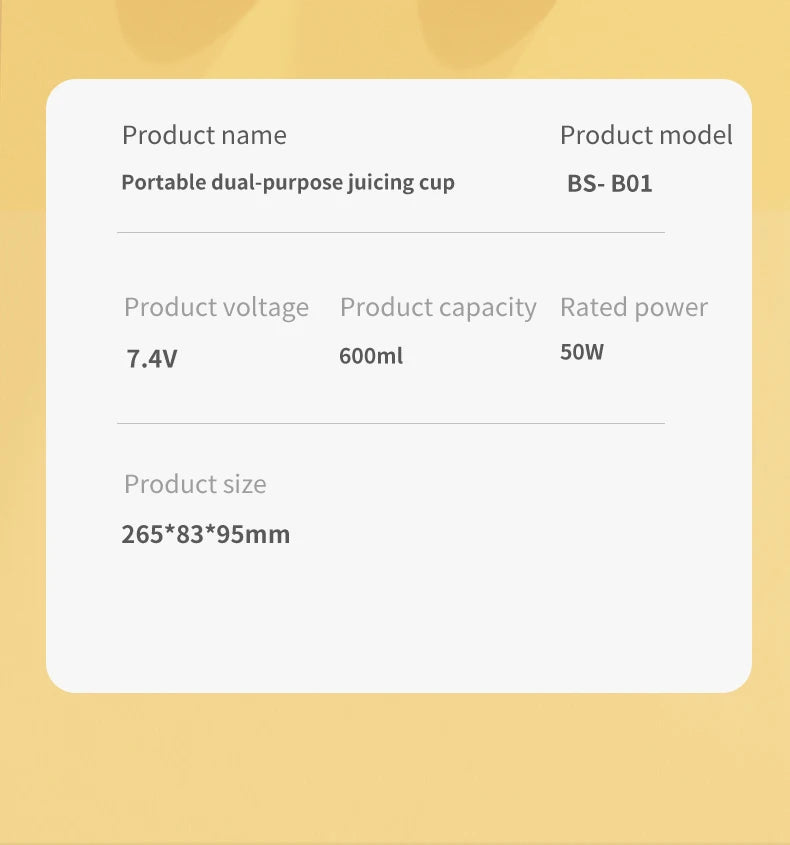Click the "Product capacity" label
The height and width of the screenshot is (845, 790).
438,307
